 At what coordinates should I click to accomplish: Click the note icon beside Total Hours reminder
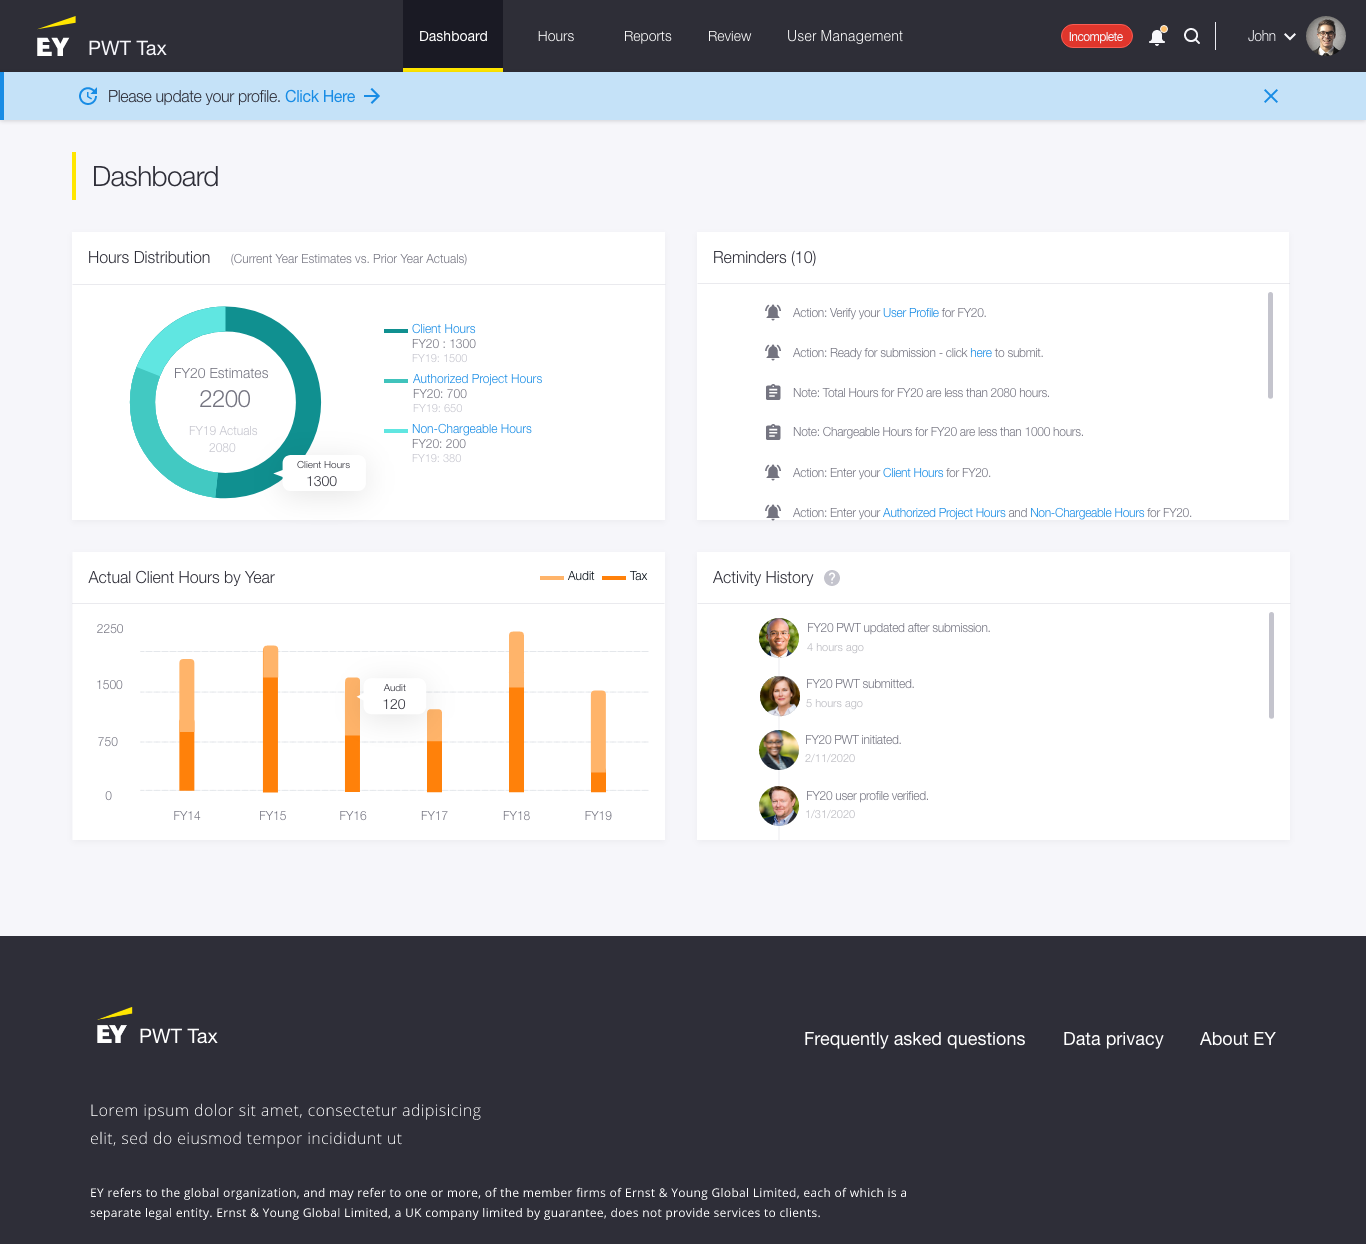772,392
